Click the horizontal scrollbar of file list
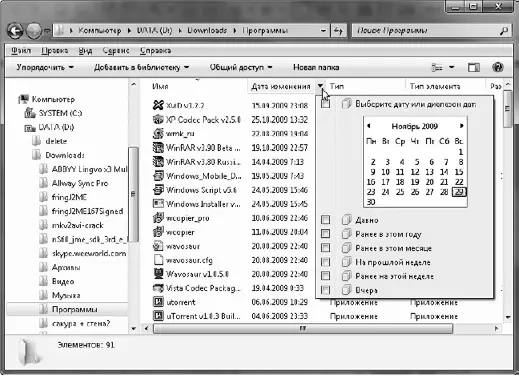Screen dimensions: 519x376 point(303,328)
